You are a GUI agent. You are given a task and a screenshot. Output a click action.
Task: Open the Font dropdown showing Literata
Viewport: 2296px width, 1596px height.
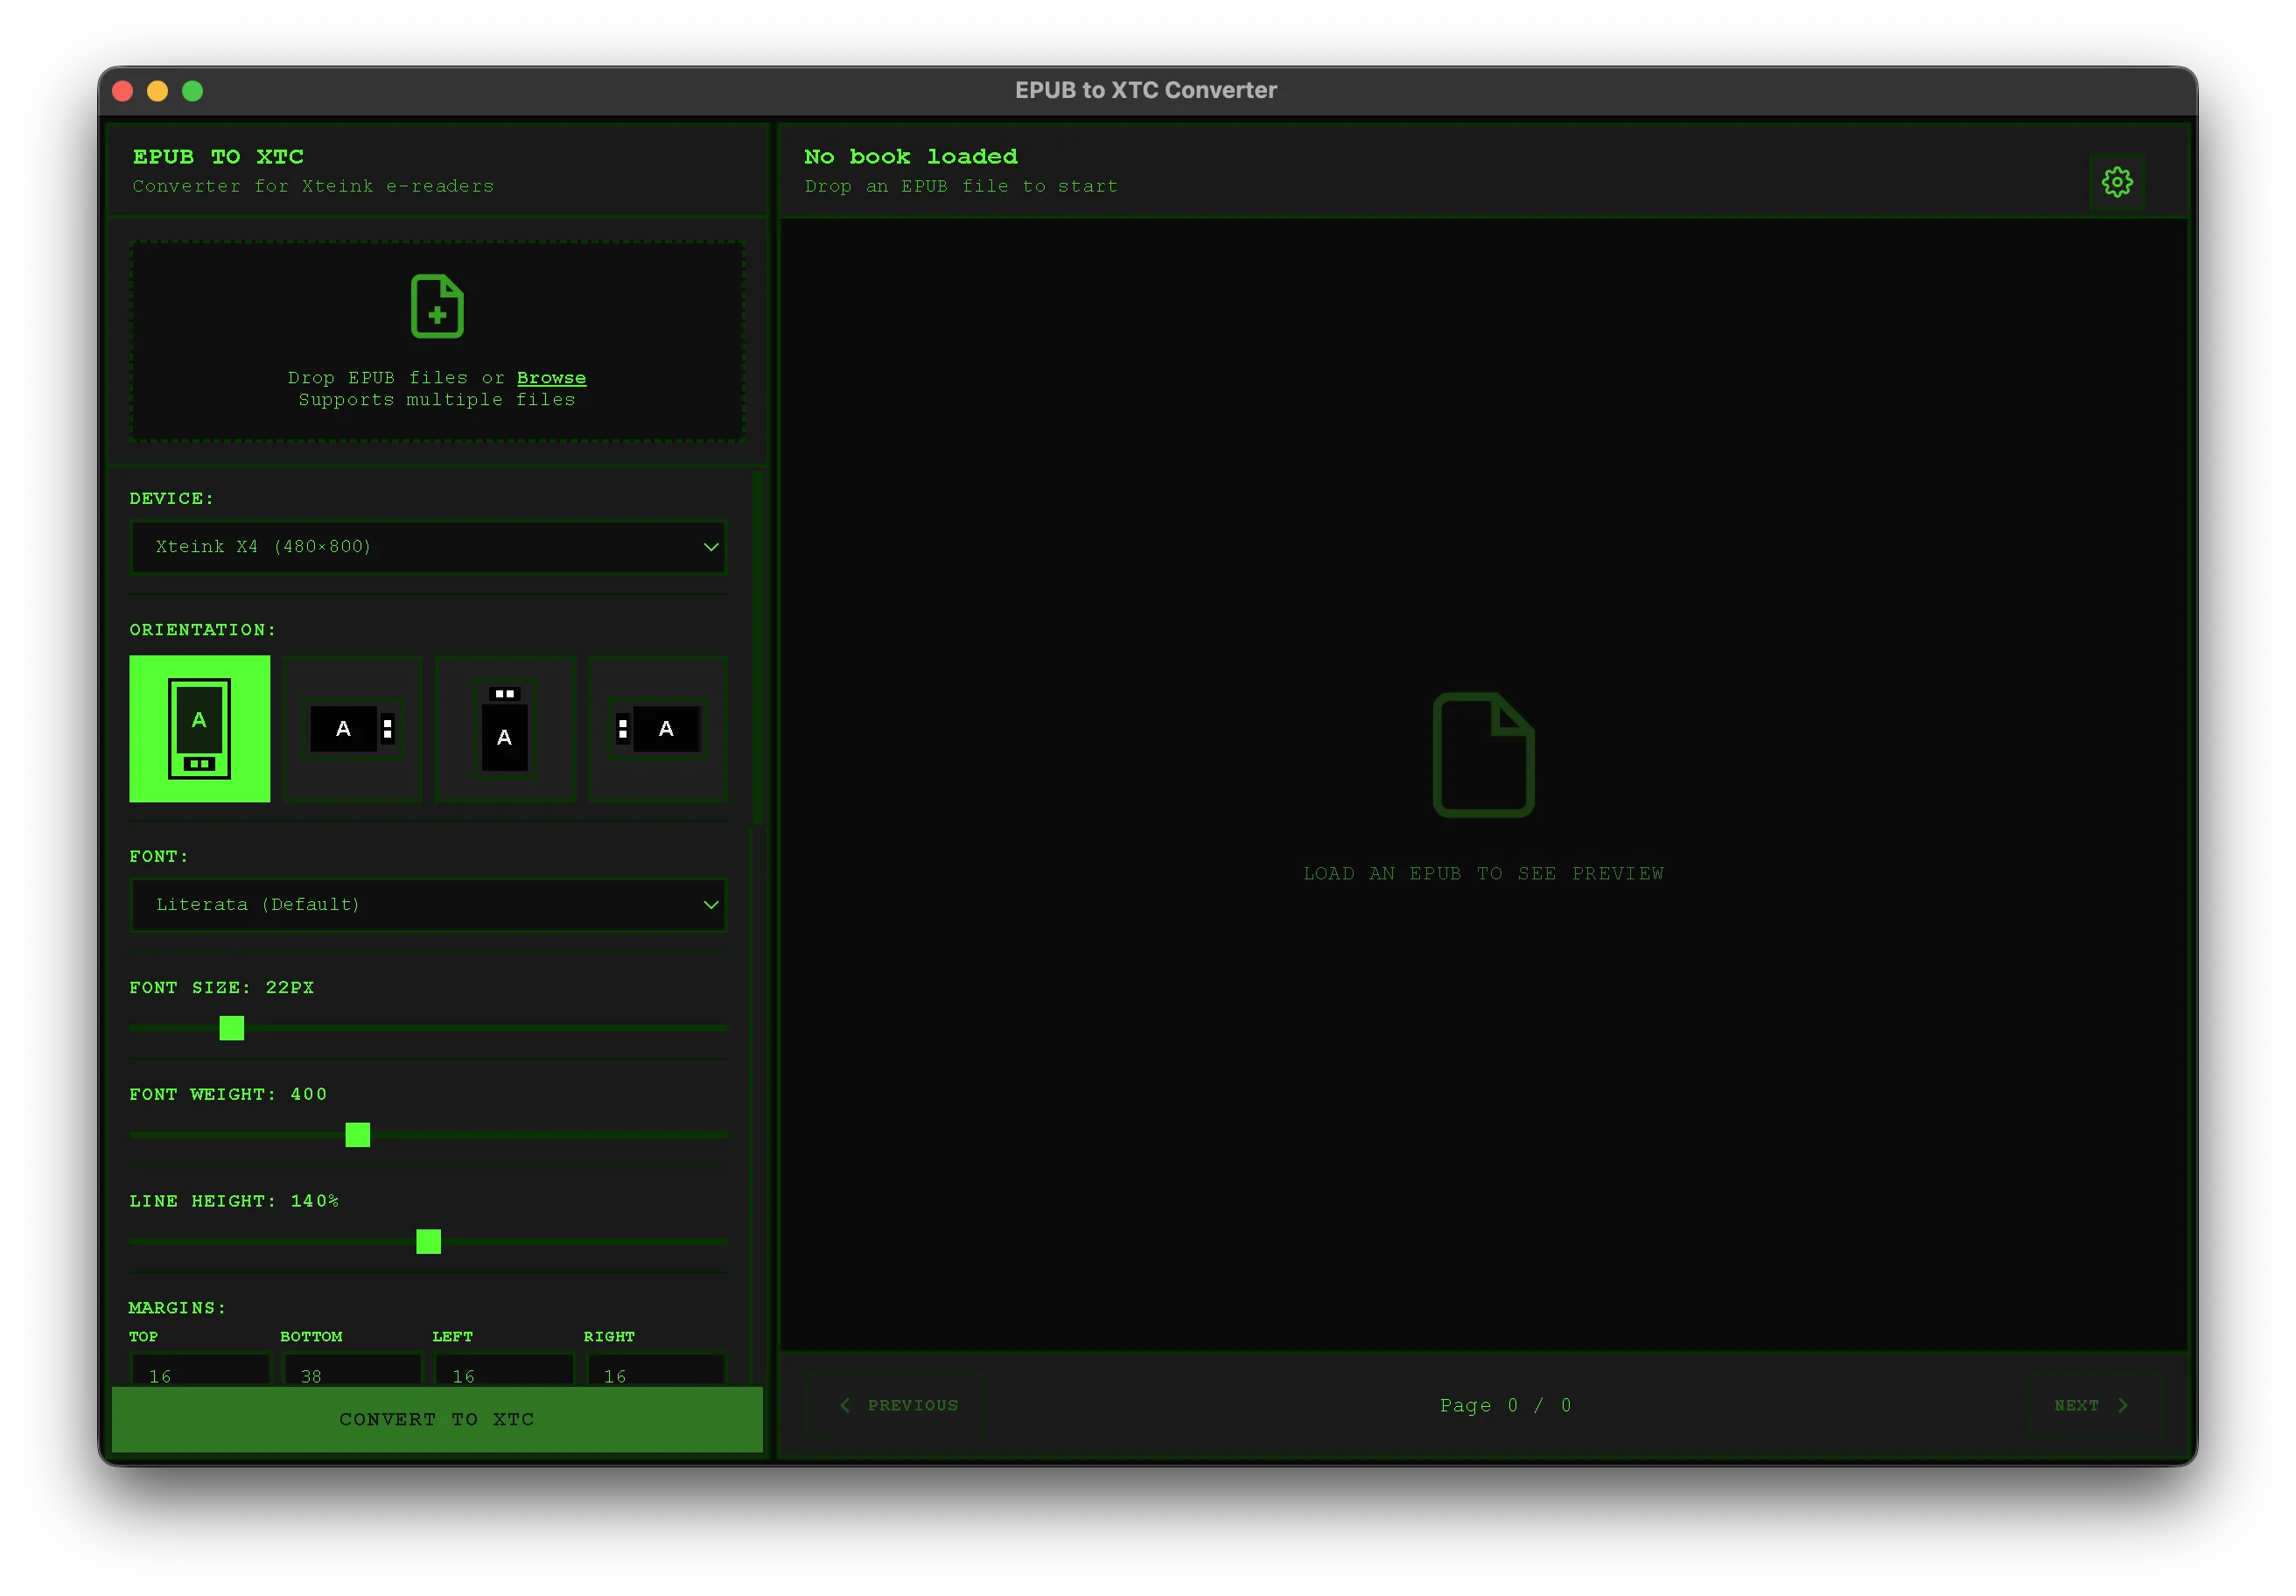(x=428, y=904)
